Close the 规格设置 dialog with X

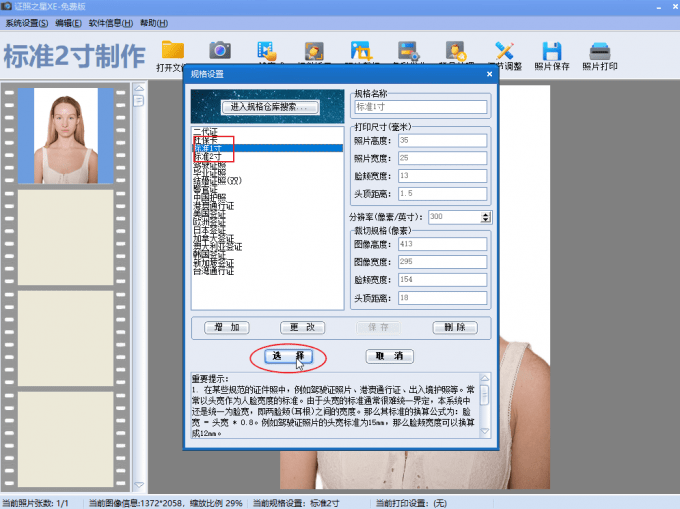[x=489, y=74]
